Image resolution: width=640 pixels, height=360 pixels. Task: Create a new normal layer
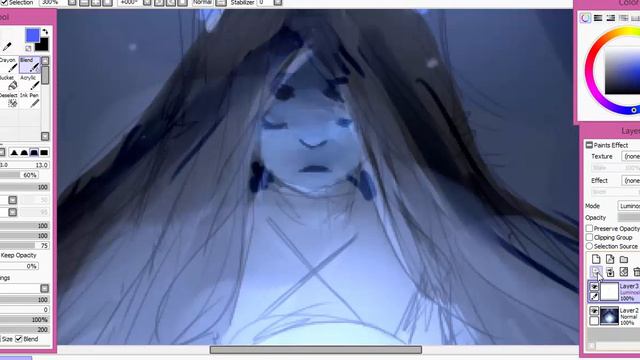(x=596, y=259)
